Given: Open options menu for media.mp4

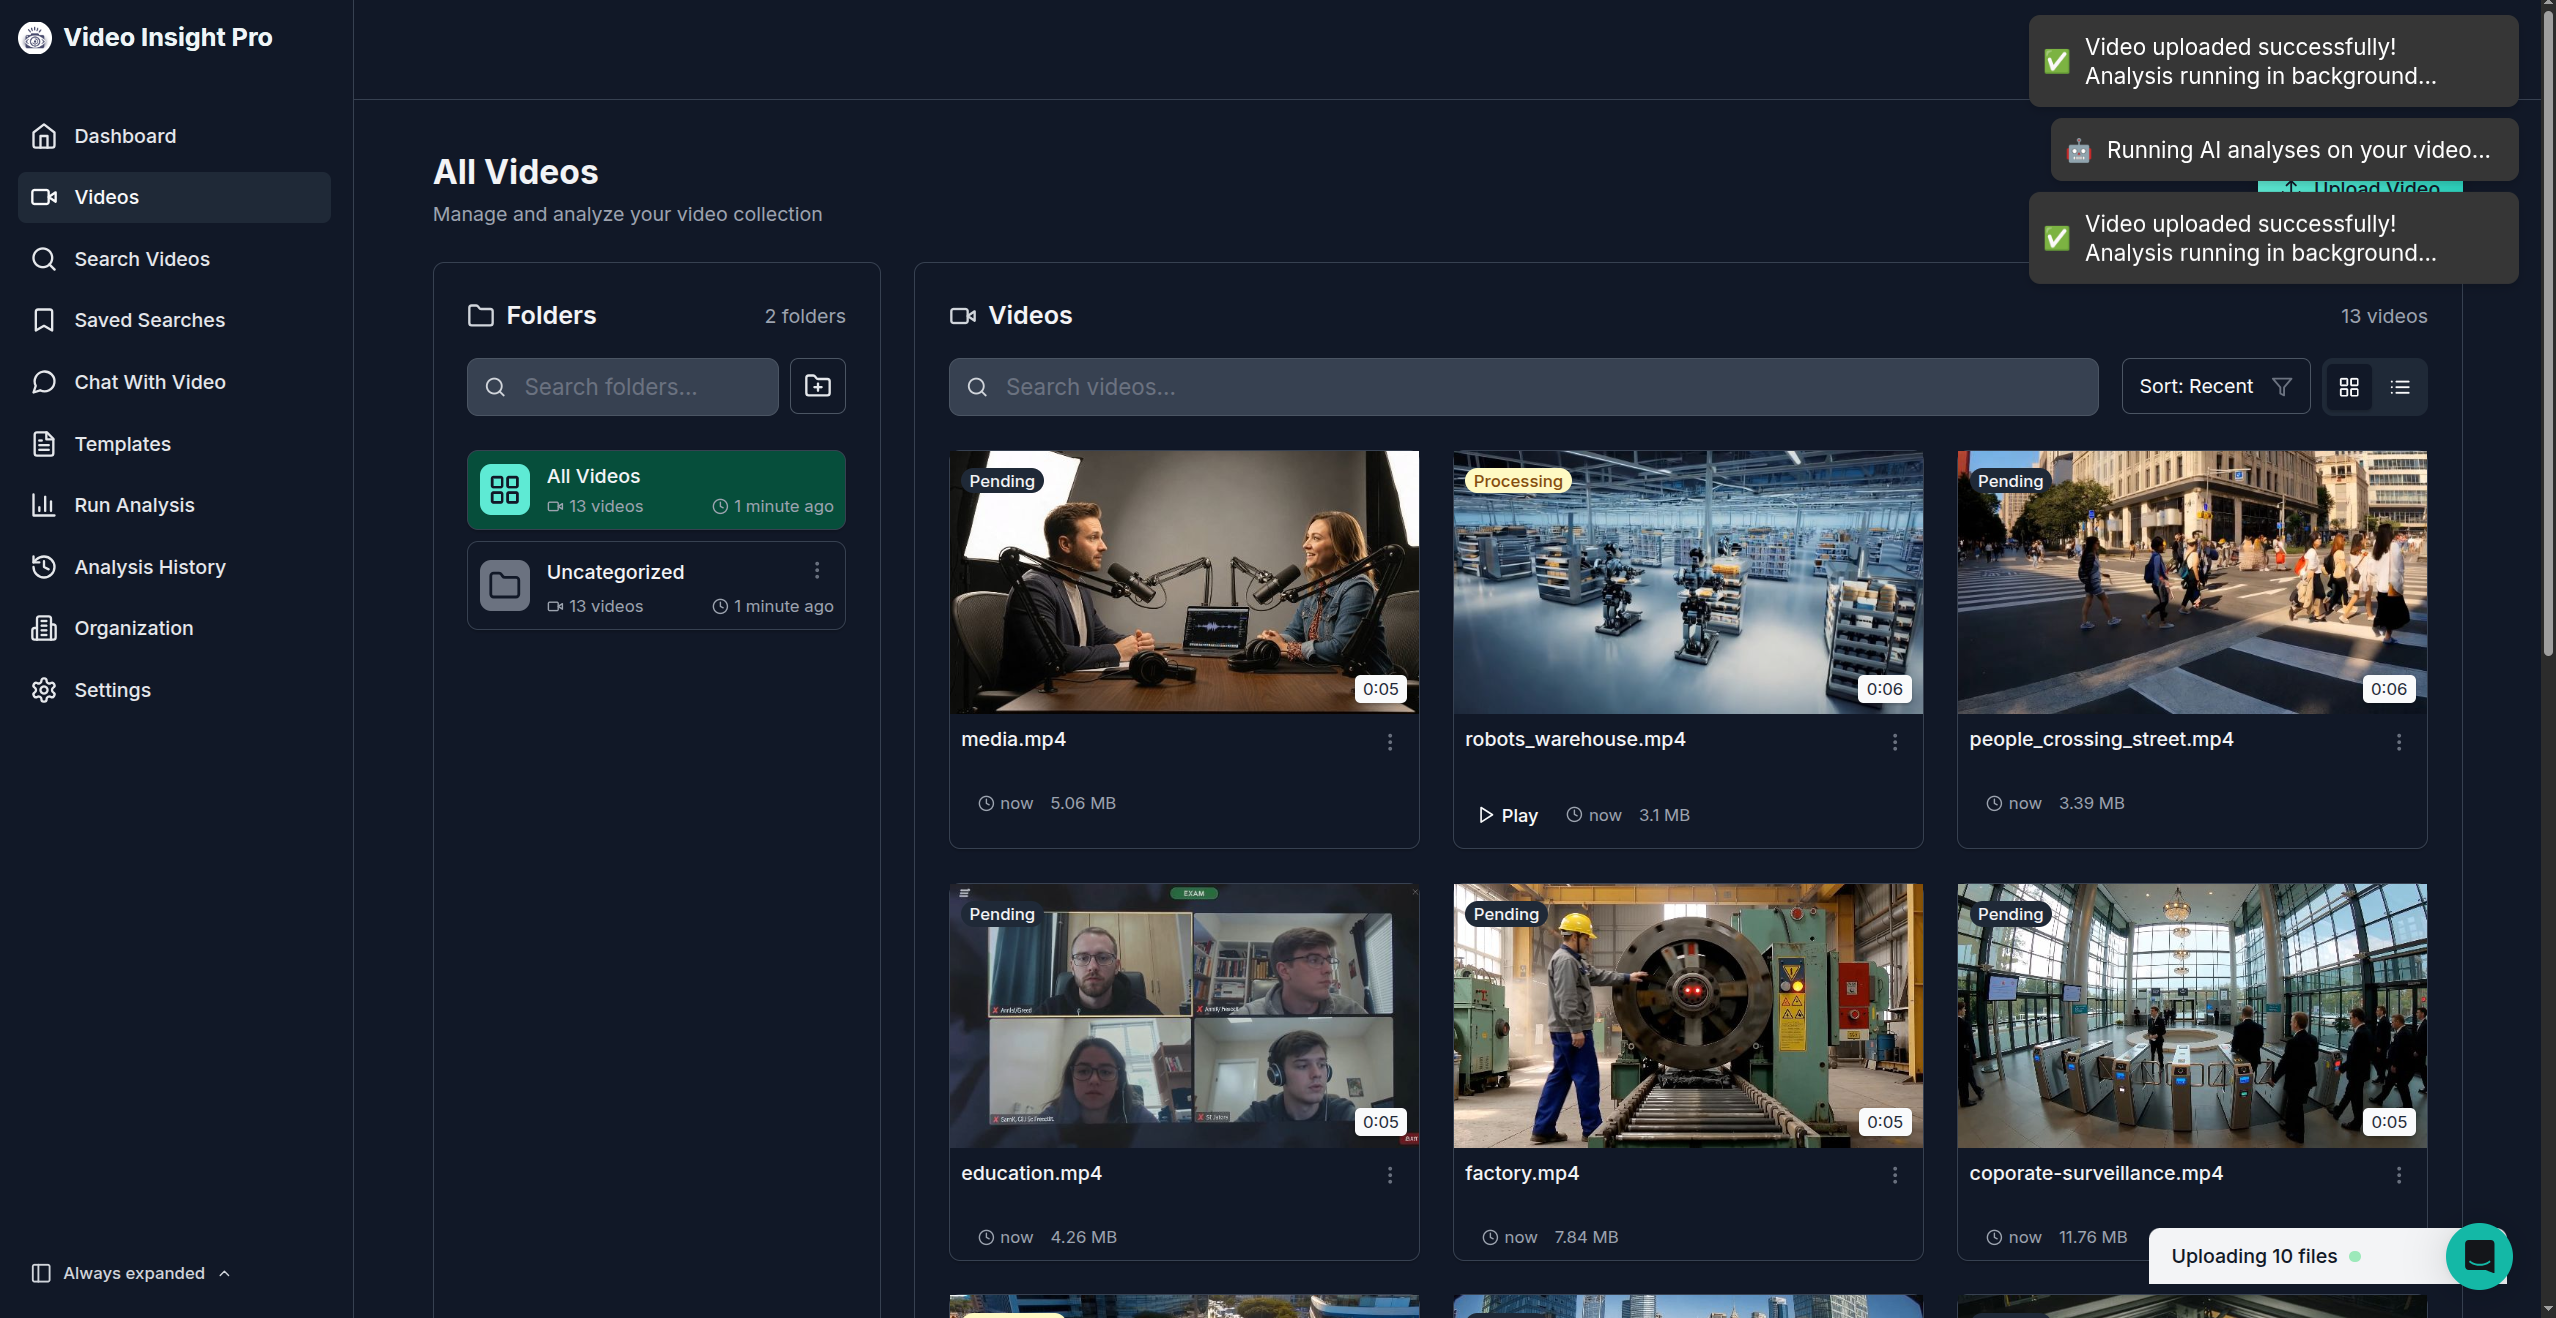Looking at the screenshot, I should [x=1389, y=742].
